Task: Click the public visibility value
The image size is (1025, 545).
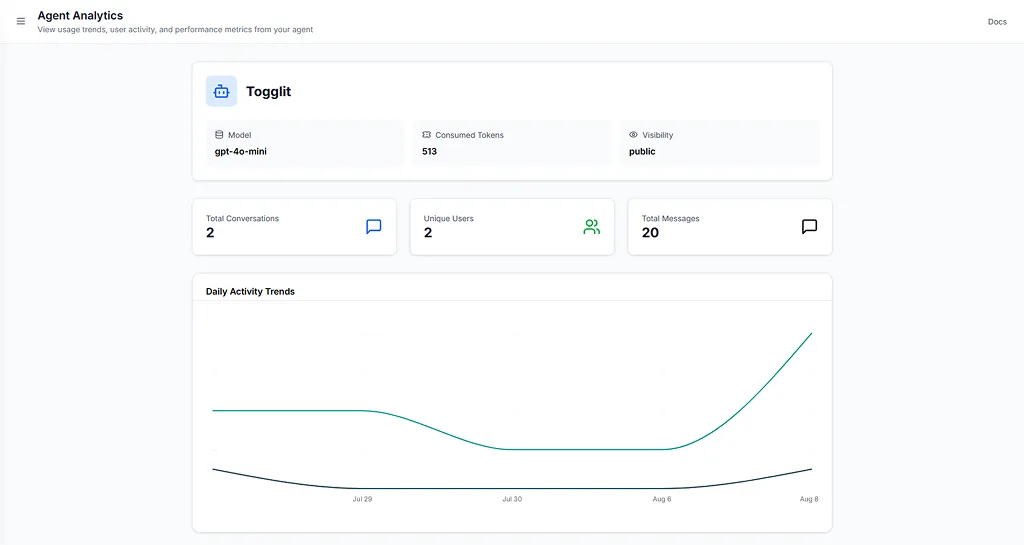Action: [x=642, y=152]
